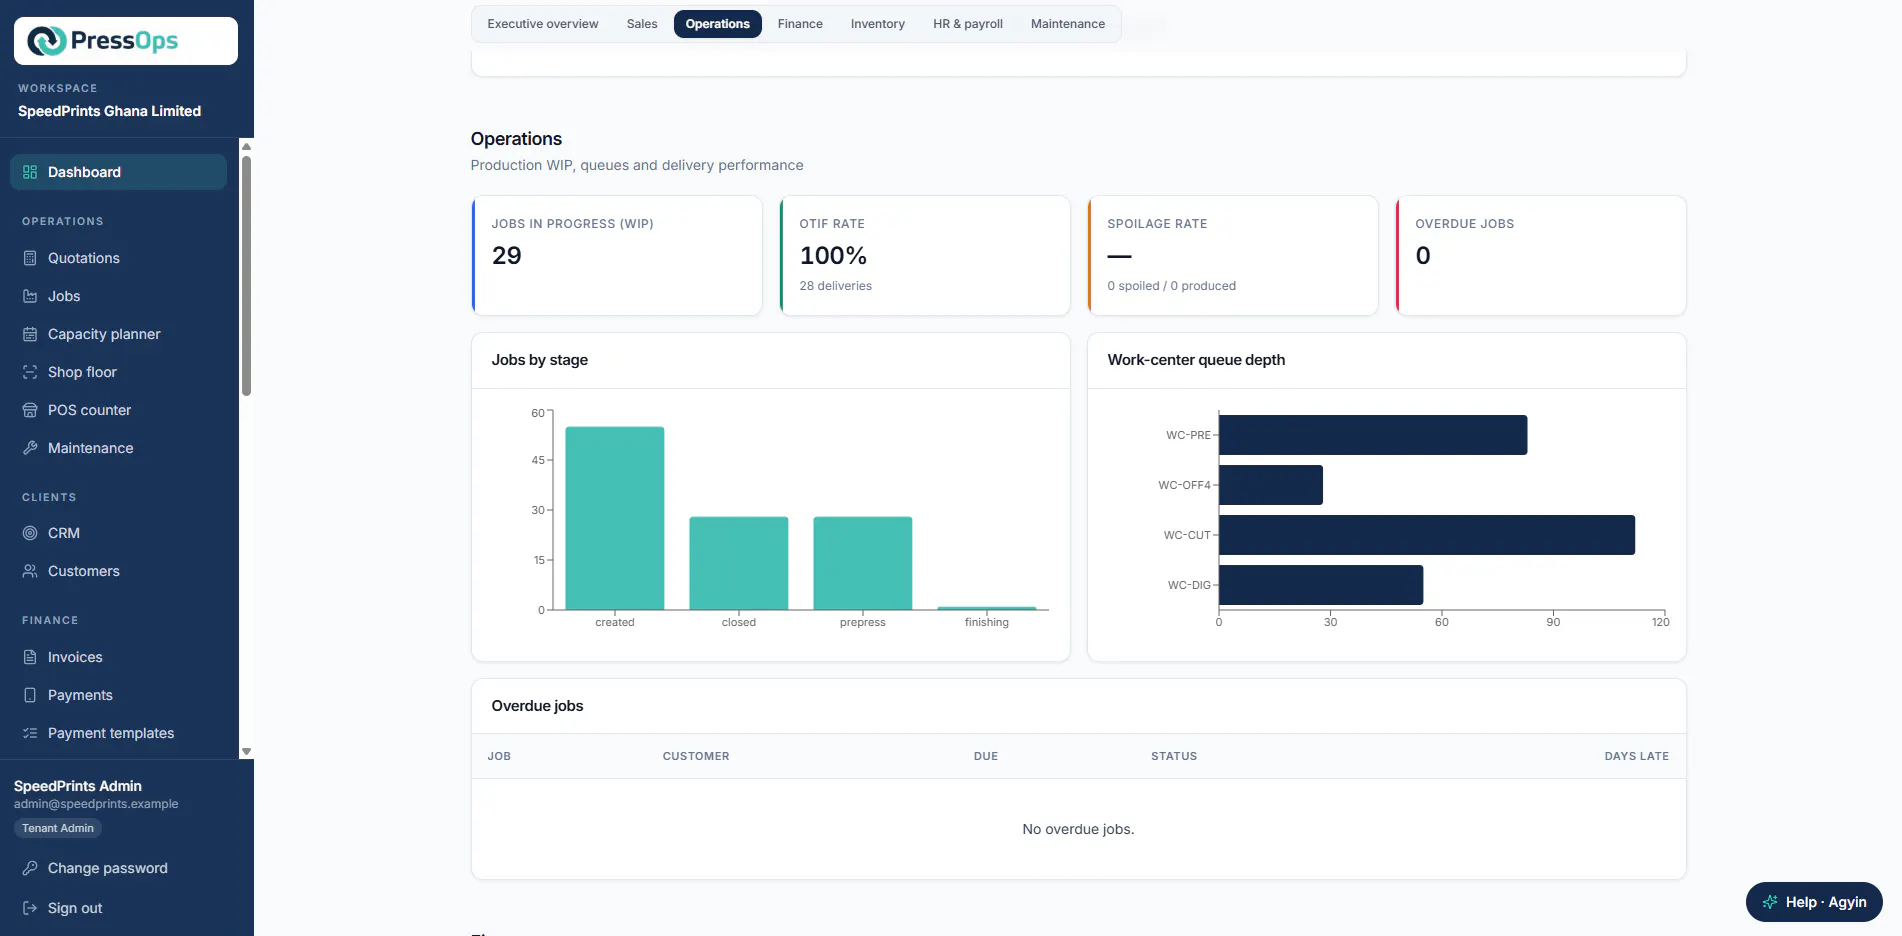Click the POS counter store icon

(30, 410)
